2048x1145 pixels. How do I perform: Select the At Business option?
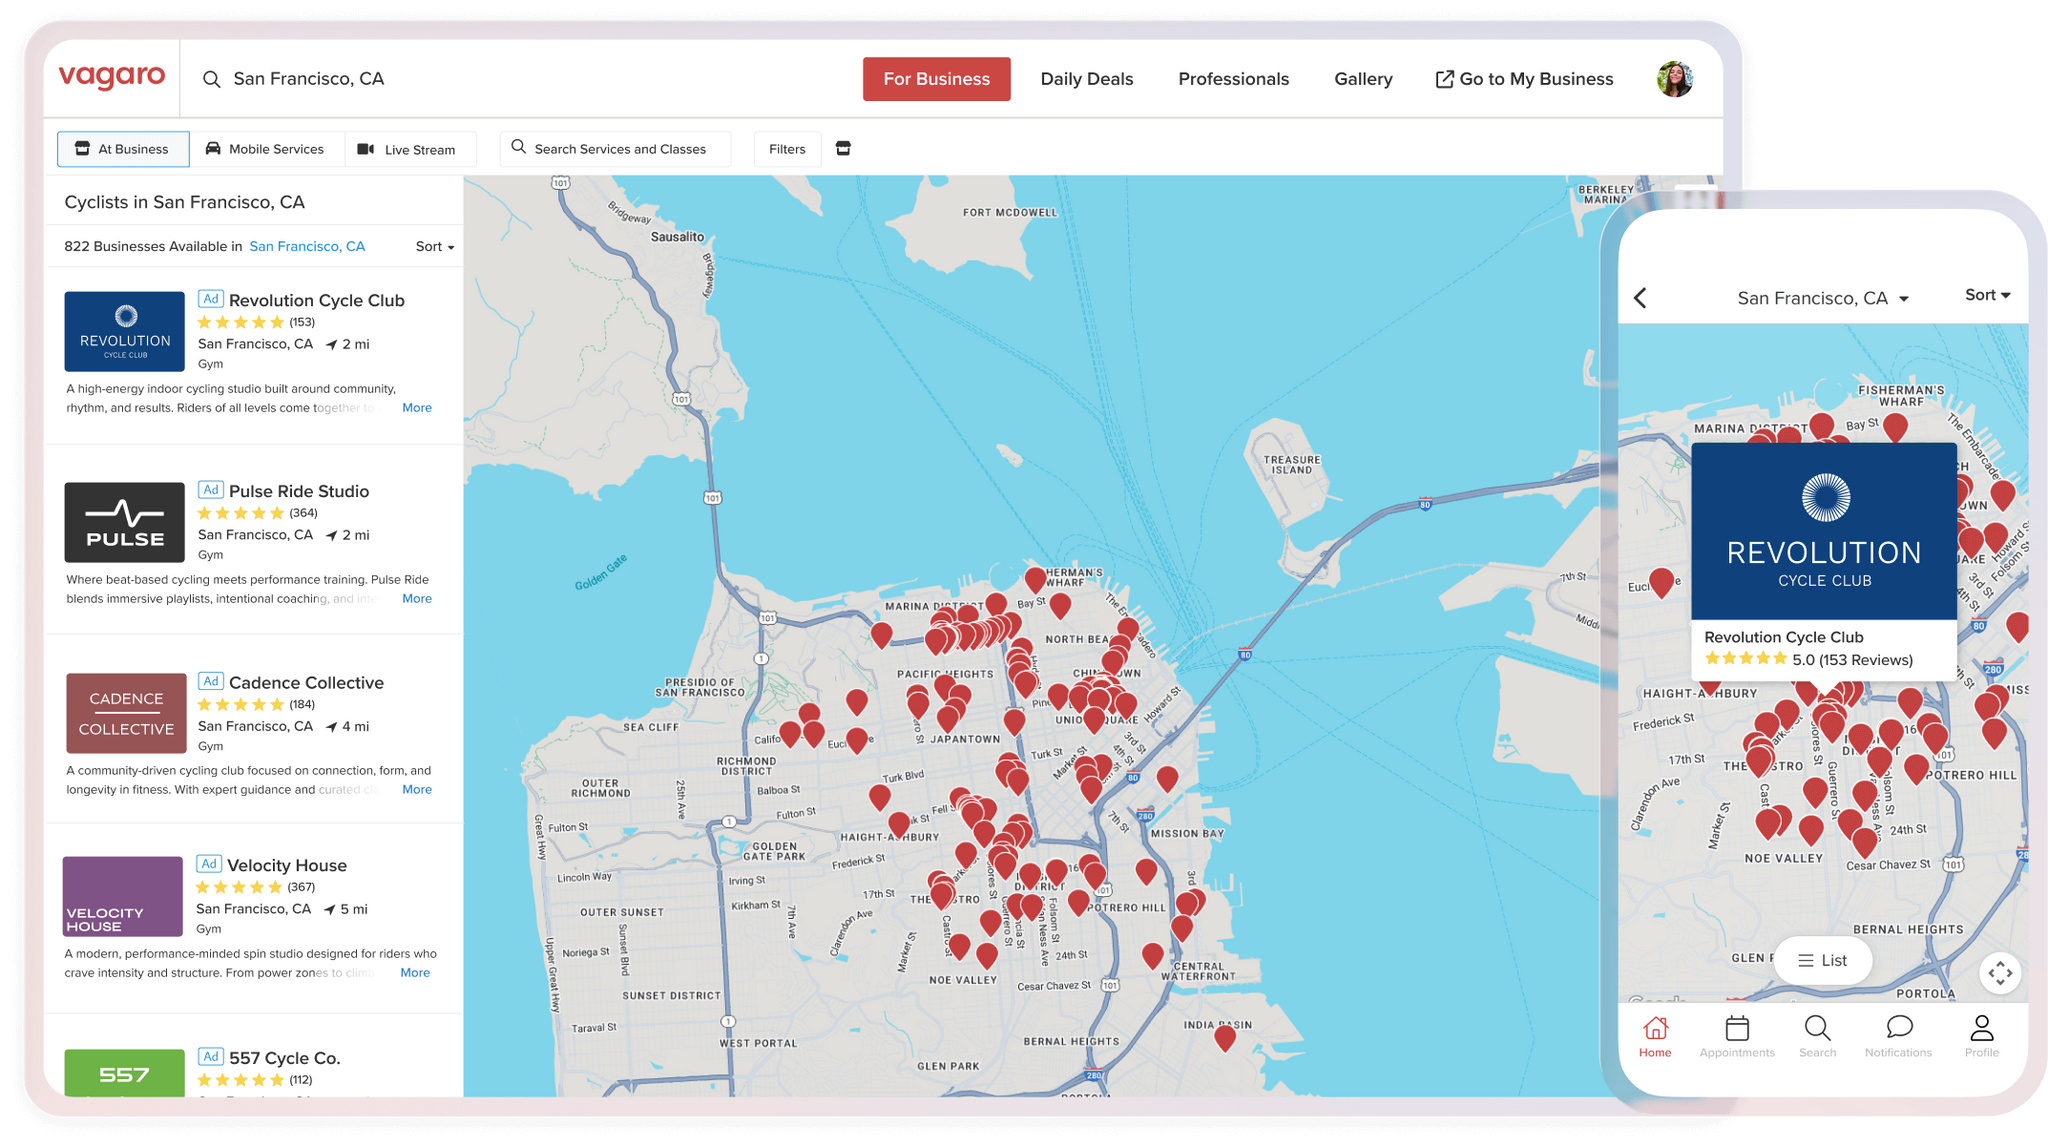click(x=123, y=149)
